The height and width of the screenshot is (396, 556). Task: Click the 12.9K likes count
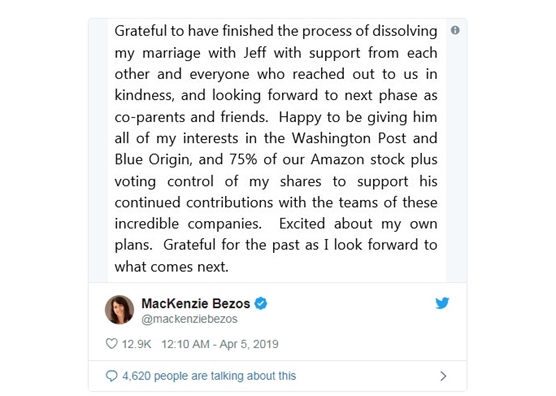pos(137,344)
